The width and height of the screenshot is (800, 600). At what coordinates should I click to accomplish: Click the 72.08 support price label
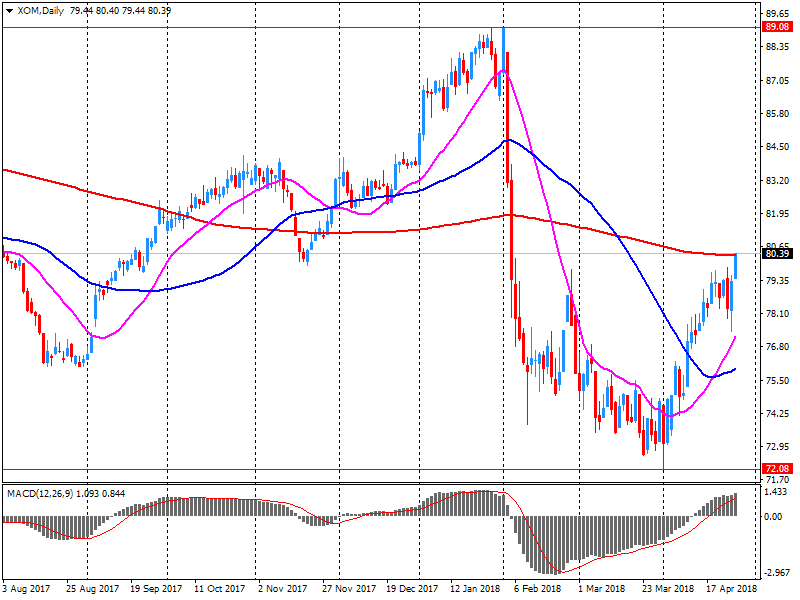point(777,468)
